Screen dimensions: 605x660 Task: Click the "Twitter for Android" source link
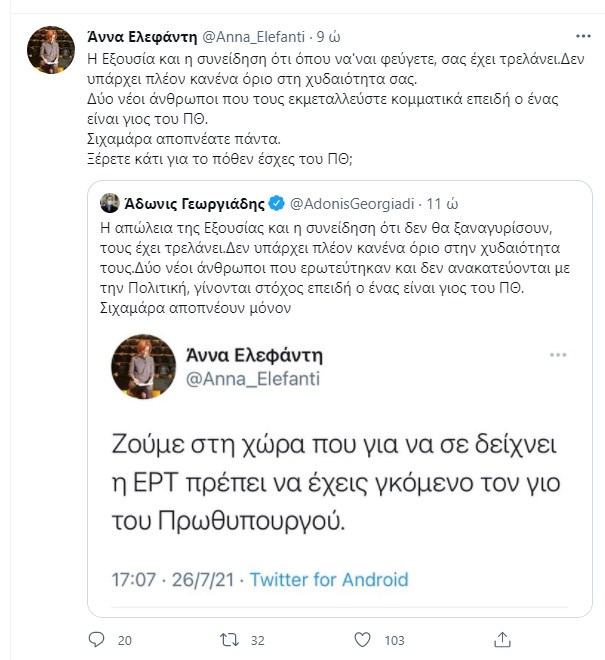point(328,579)
